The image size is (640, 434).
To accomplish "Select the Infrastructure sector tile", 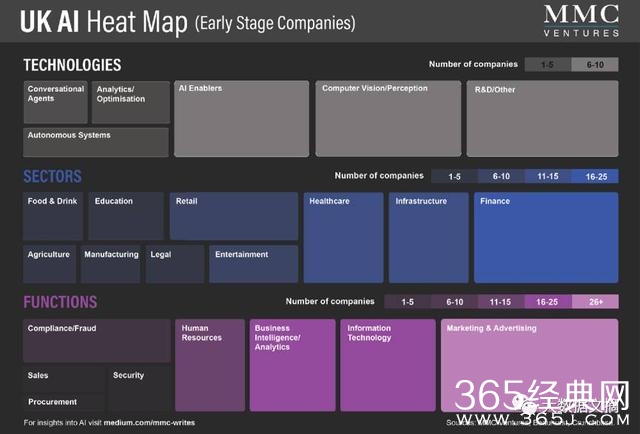I will click(428, 237).
